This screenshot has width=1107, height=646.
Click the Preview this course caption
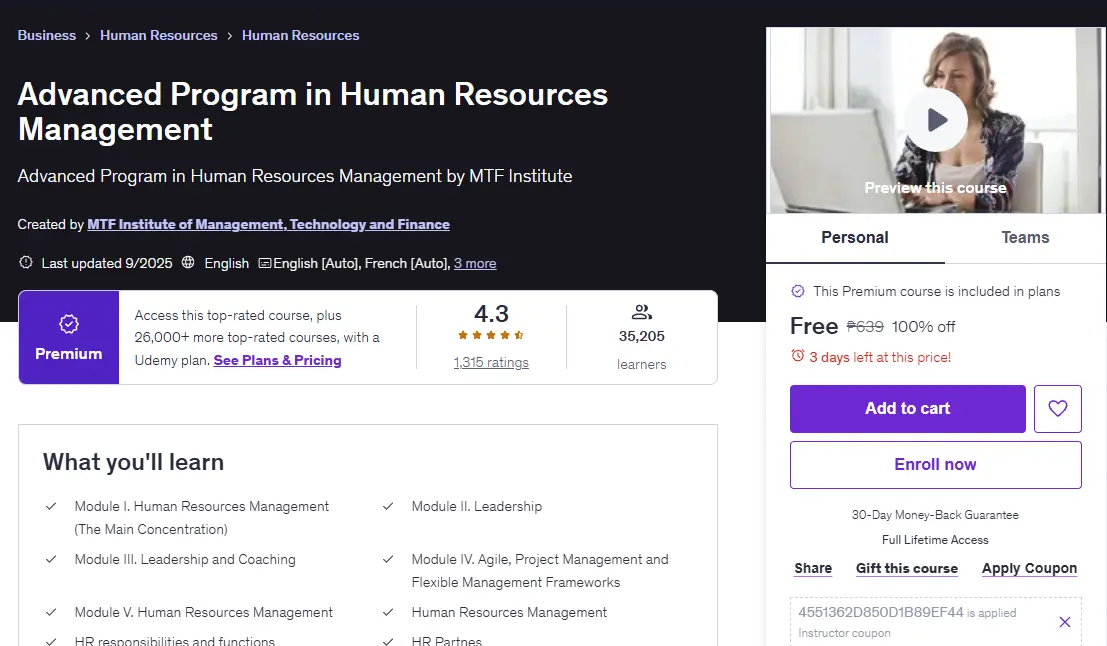935,188
